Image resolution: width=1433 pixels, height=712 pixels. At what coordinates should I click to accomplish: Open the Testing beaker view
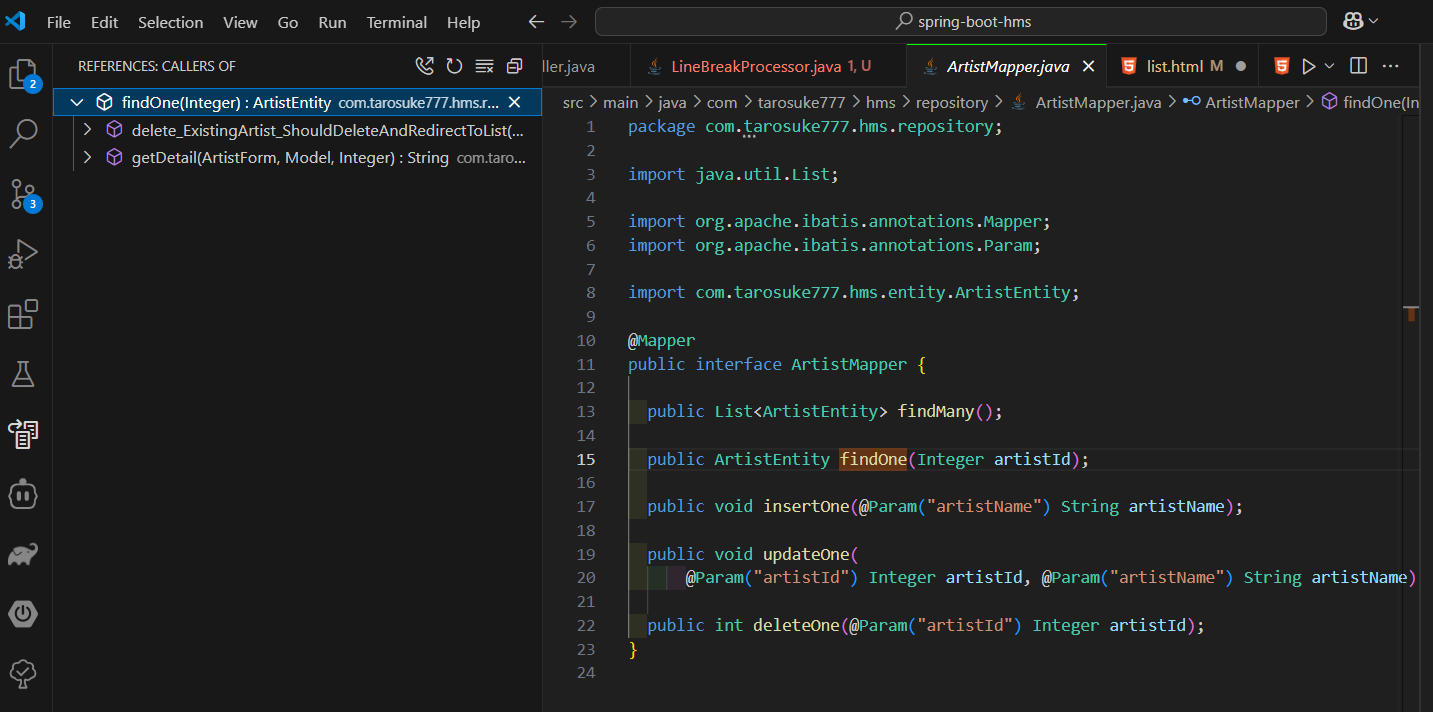tap(23, 374)
